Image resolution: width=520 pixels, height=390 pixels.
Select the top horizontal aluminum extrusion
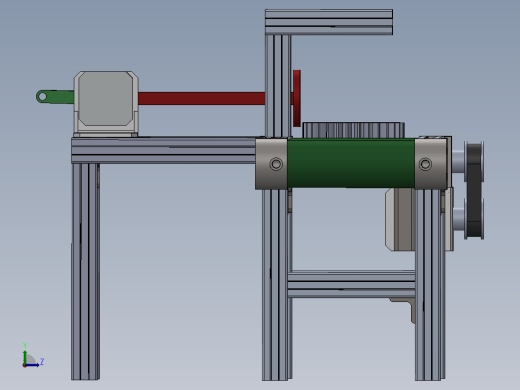[x=329, y=22]
